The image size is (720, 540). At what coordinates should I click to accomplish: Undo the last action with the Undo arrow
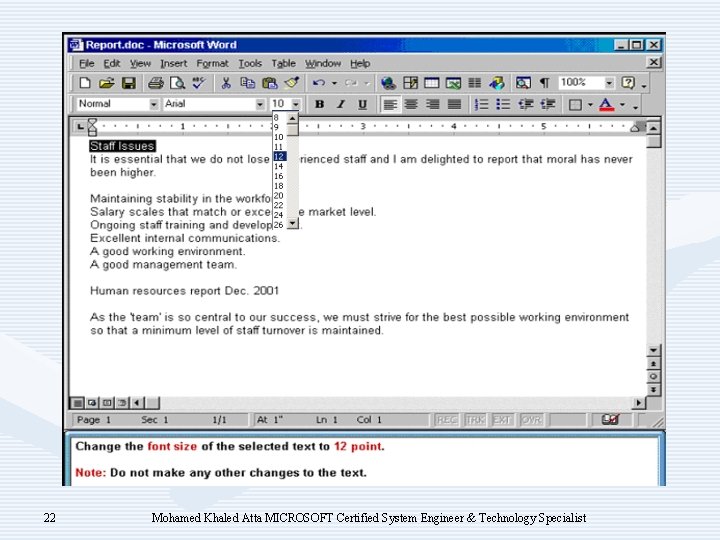[319, 83]
